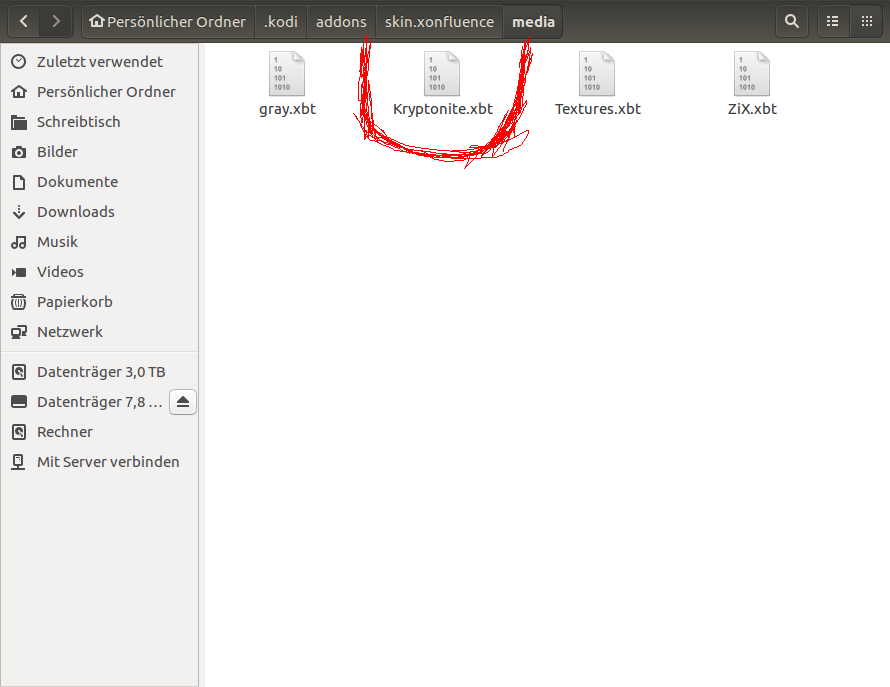Click the server icon beside Mit Server verbinden
The image size is (890, 687).
19,462
